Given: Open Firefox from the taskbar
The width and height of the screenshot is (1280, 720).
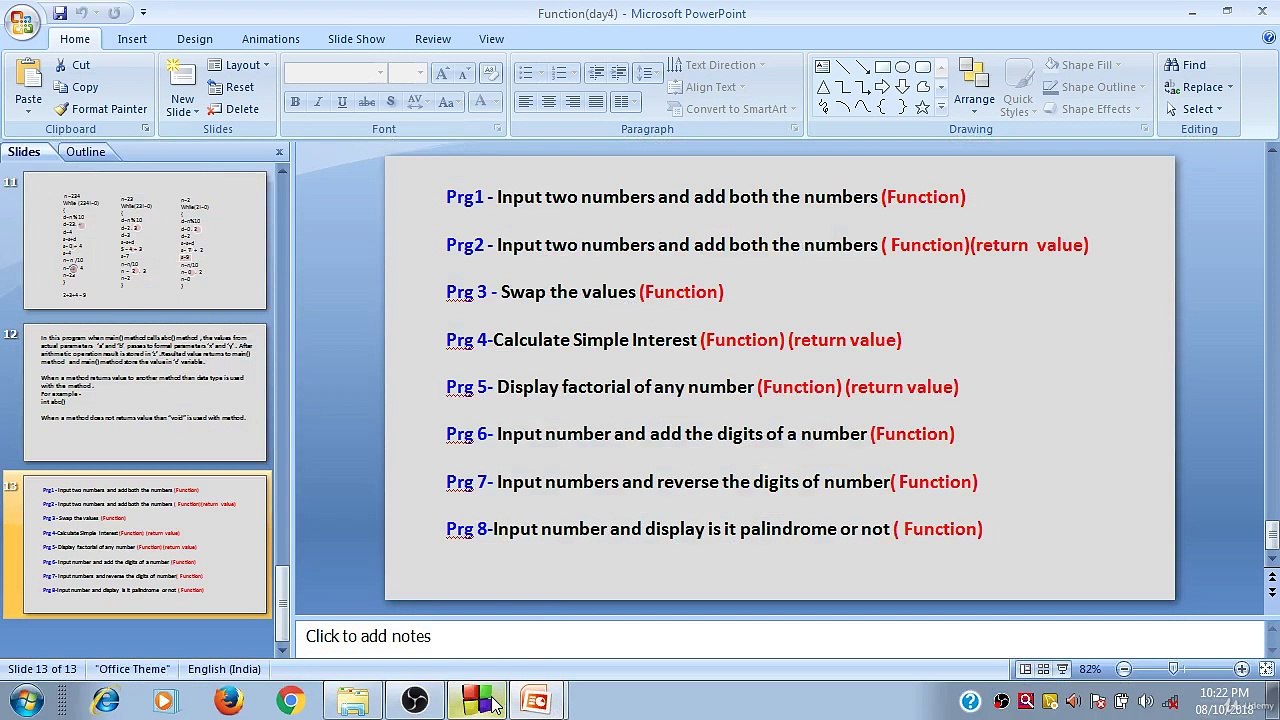Looking at the screenshot, I should (228, 700).
